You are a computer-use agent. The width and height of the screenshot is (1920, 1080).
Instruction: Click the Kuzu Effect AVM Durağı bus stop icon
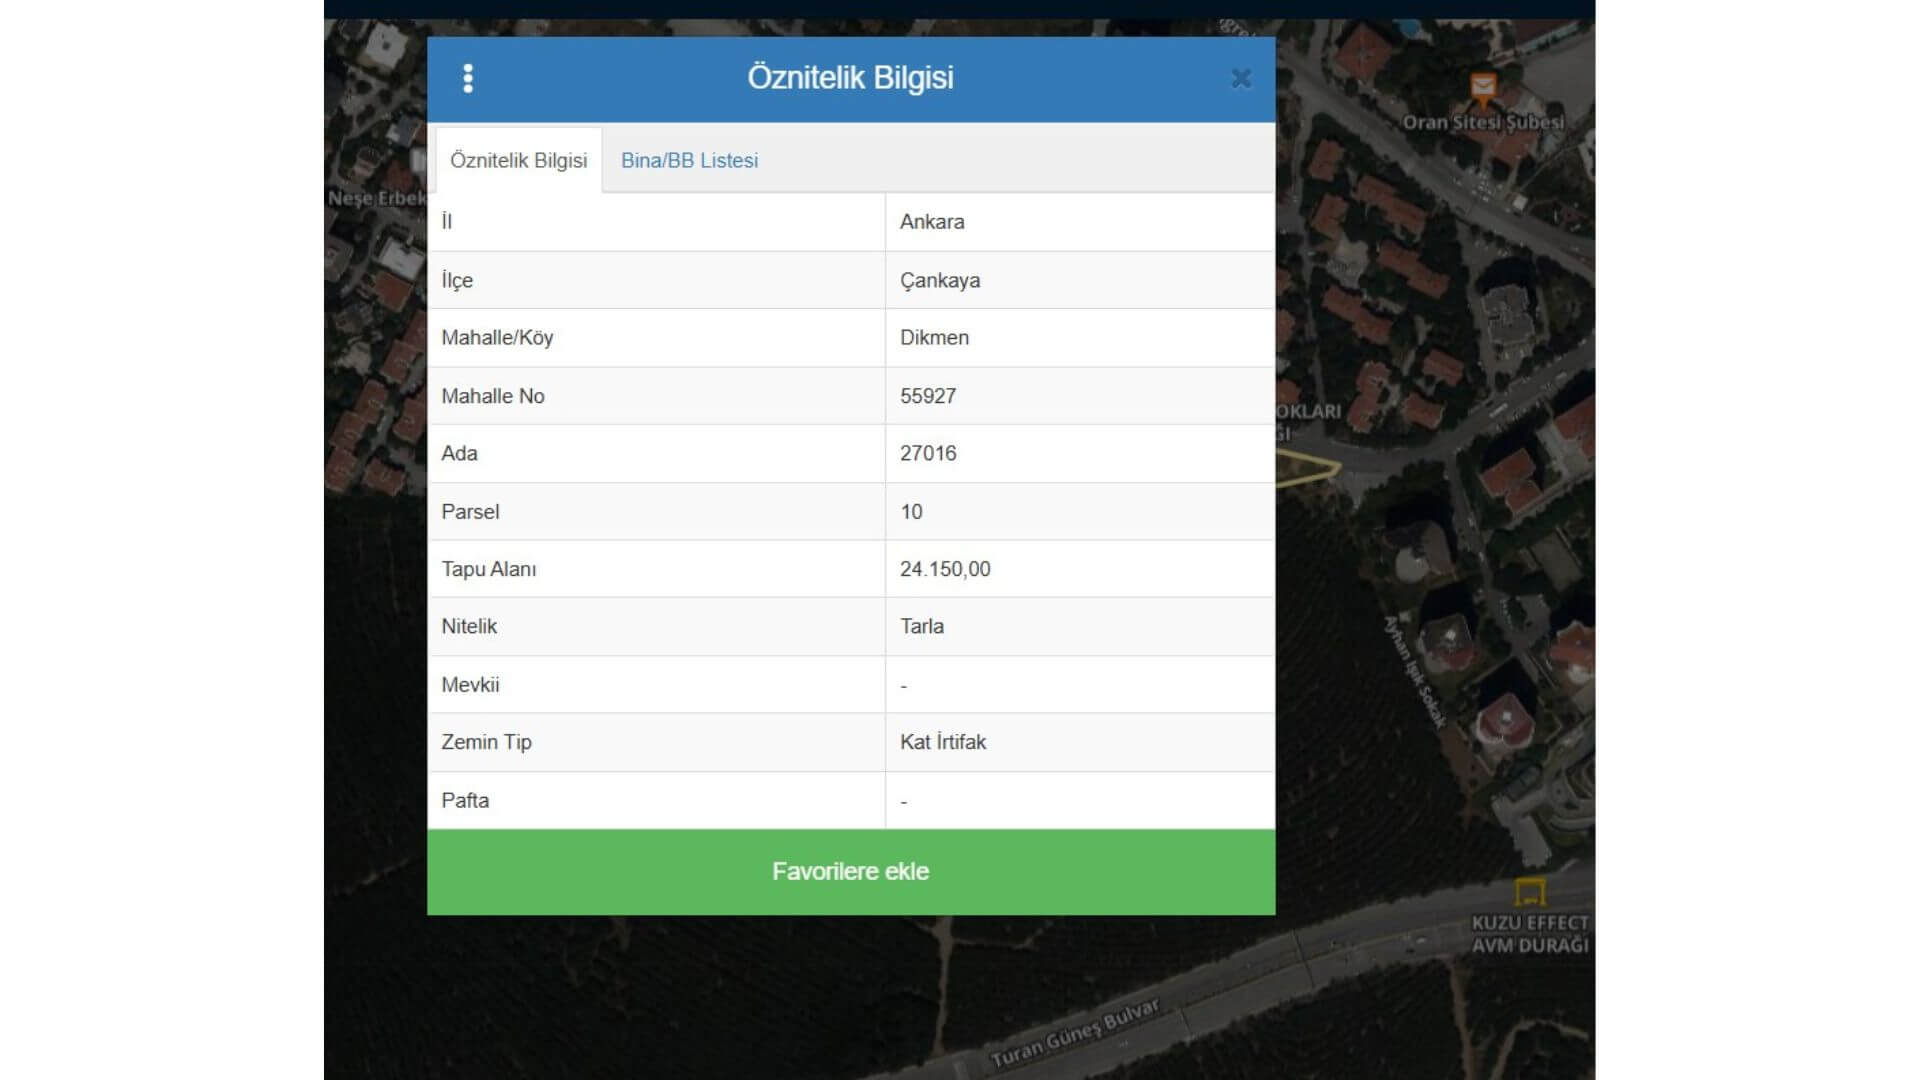pyautogui.click(x=1530, y=890)
